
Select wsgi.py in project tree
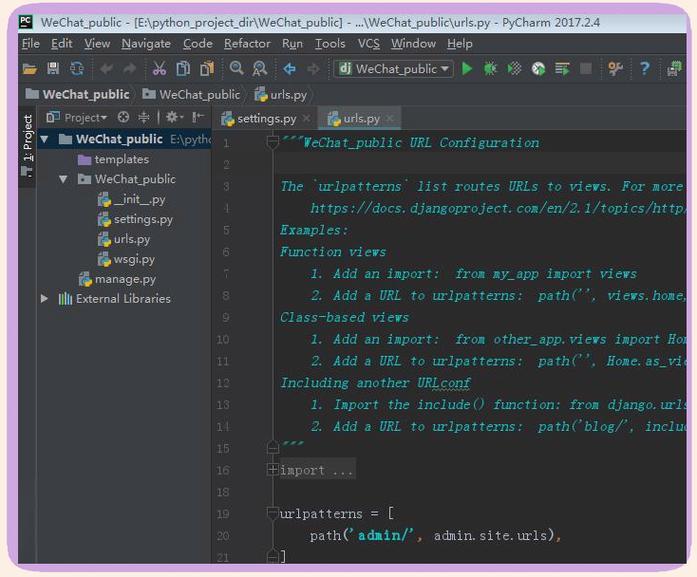tap(126, 259)
